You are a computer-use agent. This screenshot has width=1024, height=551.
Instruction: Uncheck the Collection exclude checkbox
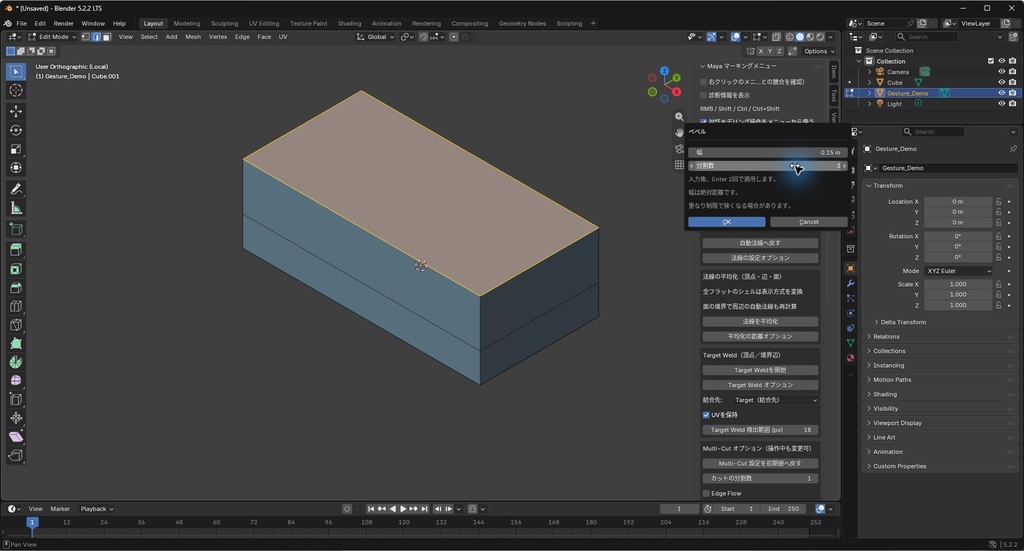[x=991, y=61]
